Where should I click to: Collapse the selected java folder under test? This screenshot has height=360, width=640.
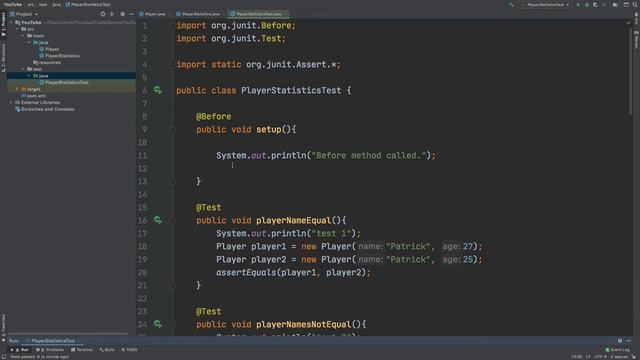pos(29,76)
